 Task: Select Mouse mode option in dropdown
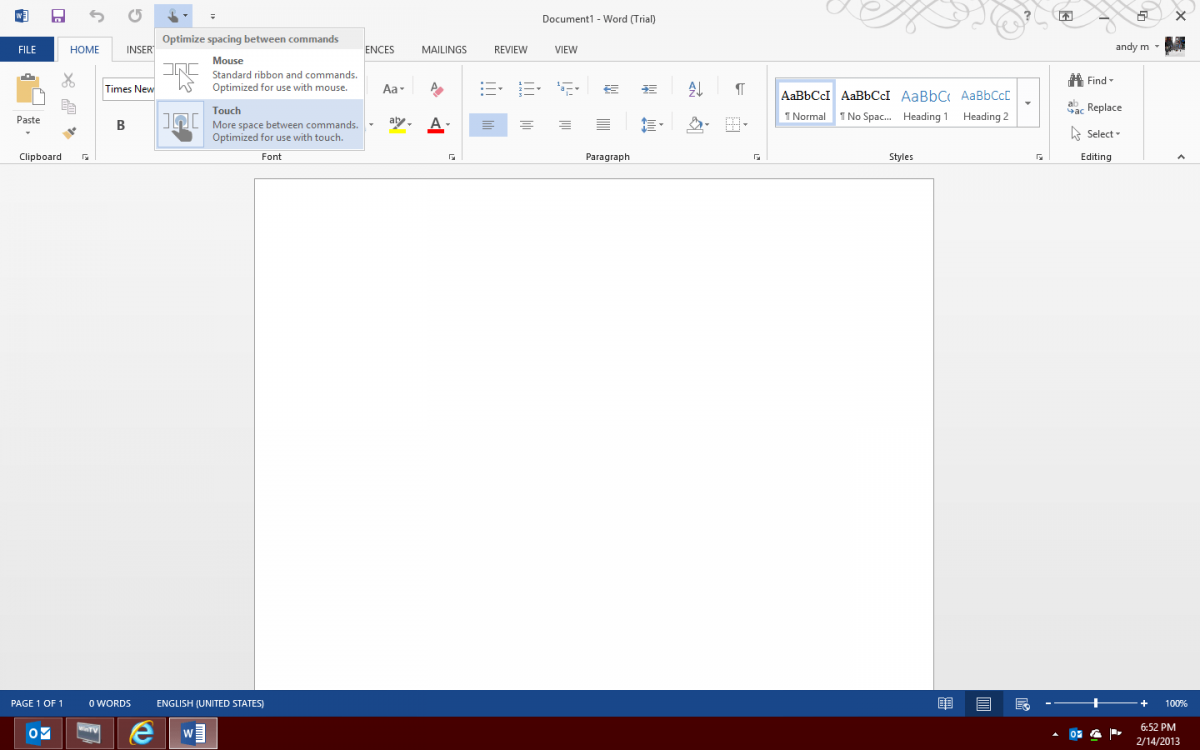[x=260, y=75]
